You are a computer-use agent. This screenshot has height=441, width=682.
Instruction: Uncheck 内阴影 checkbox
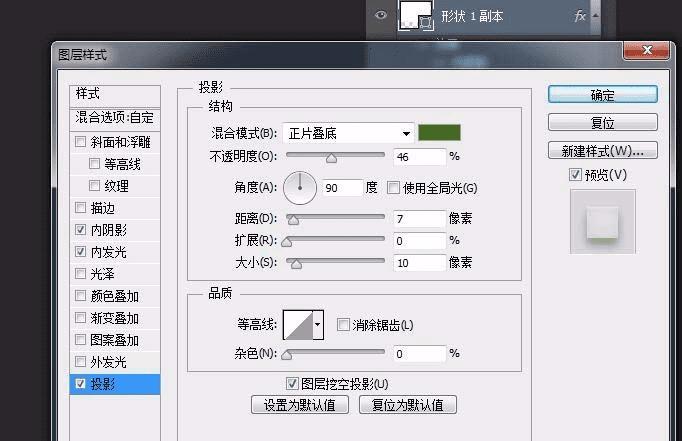tap(80, 230)
